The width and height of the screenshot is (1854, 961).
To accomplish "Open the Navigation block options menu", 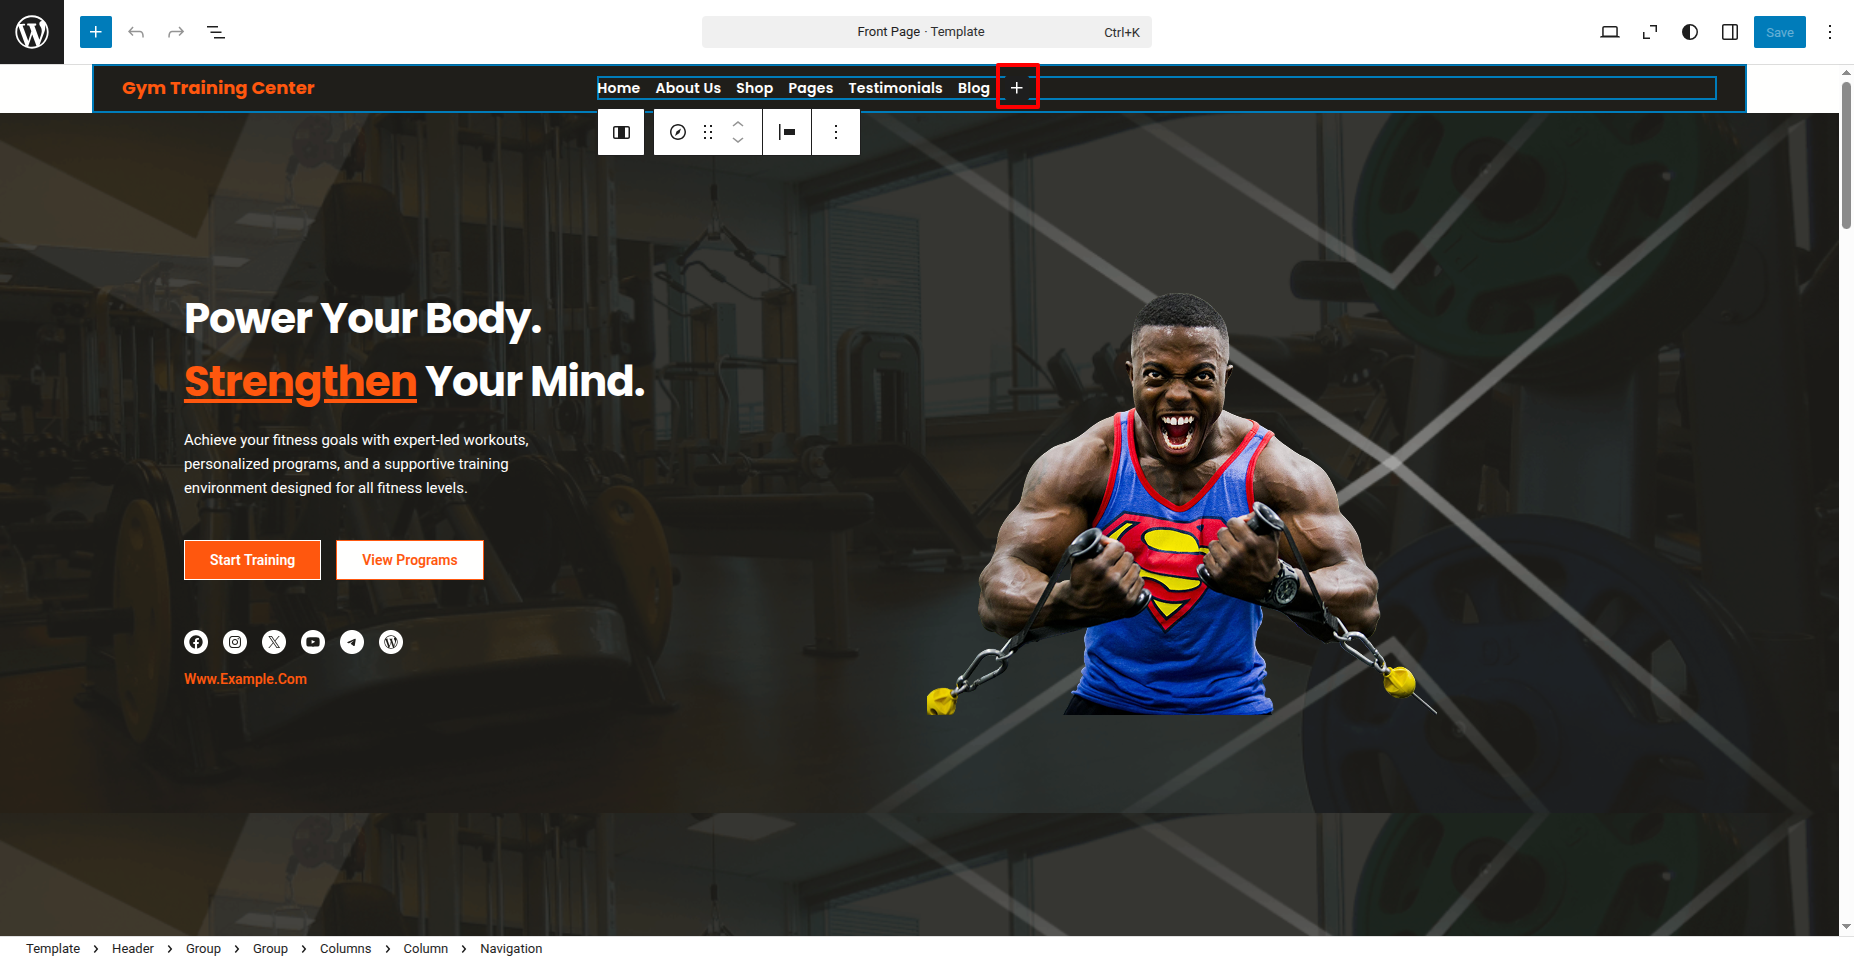I will pyautogui.click(x=836, y=132).
